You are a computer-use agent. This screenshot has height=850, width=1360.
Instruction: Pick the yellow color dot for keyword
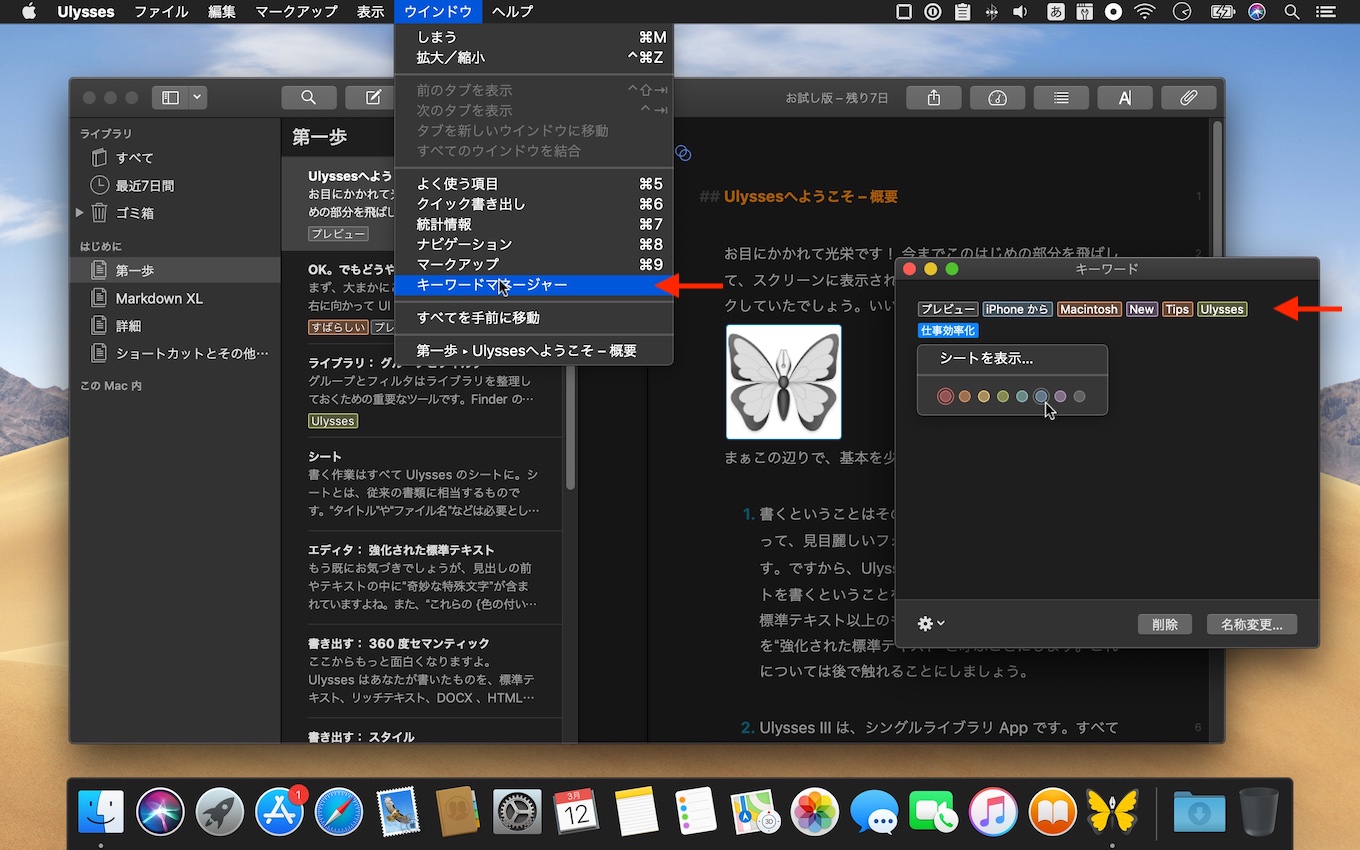click(984, 396)
